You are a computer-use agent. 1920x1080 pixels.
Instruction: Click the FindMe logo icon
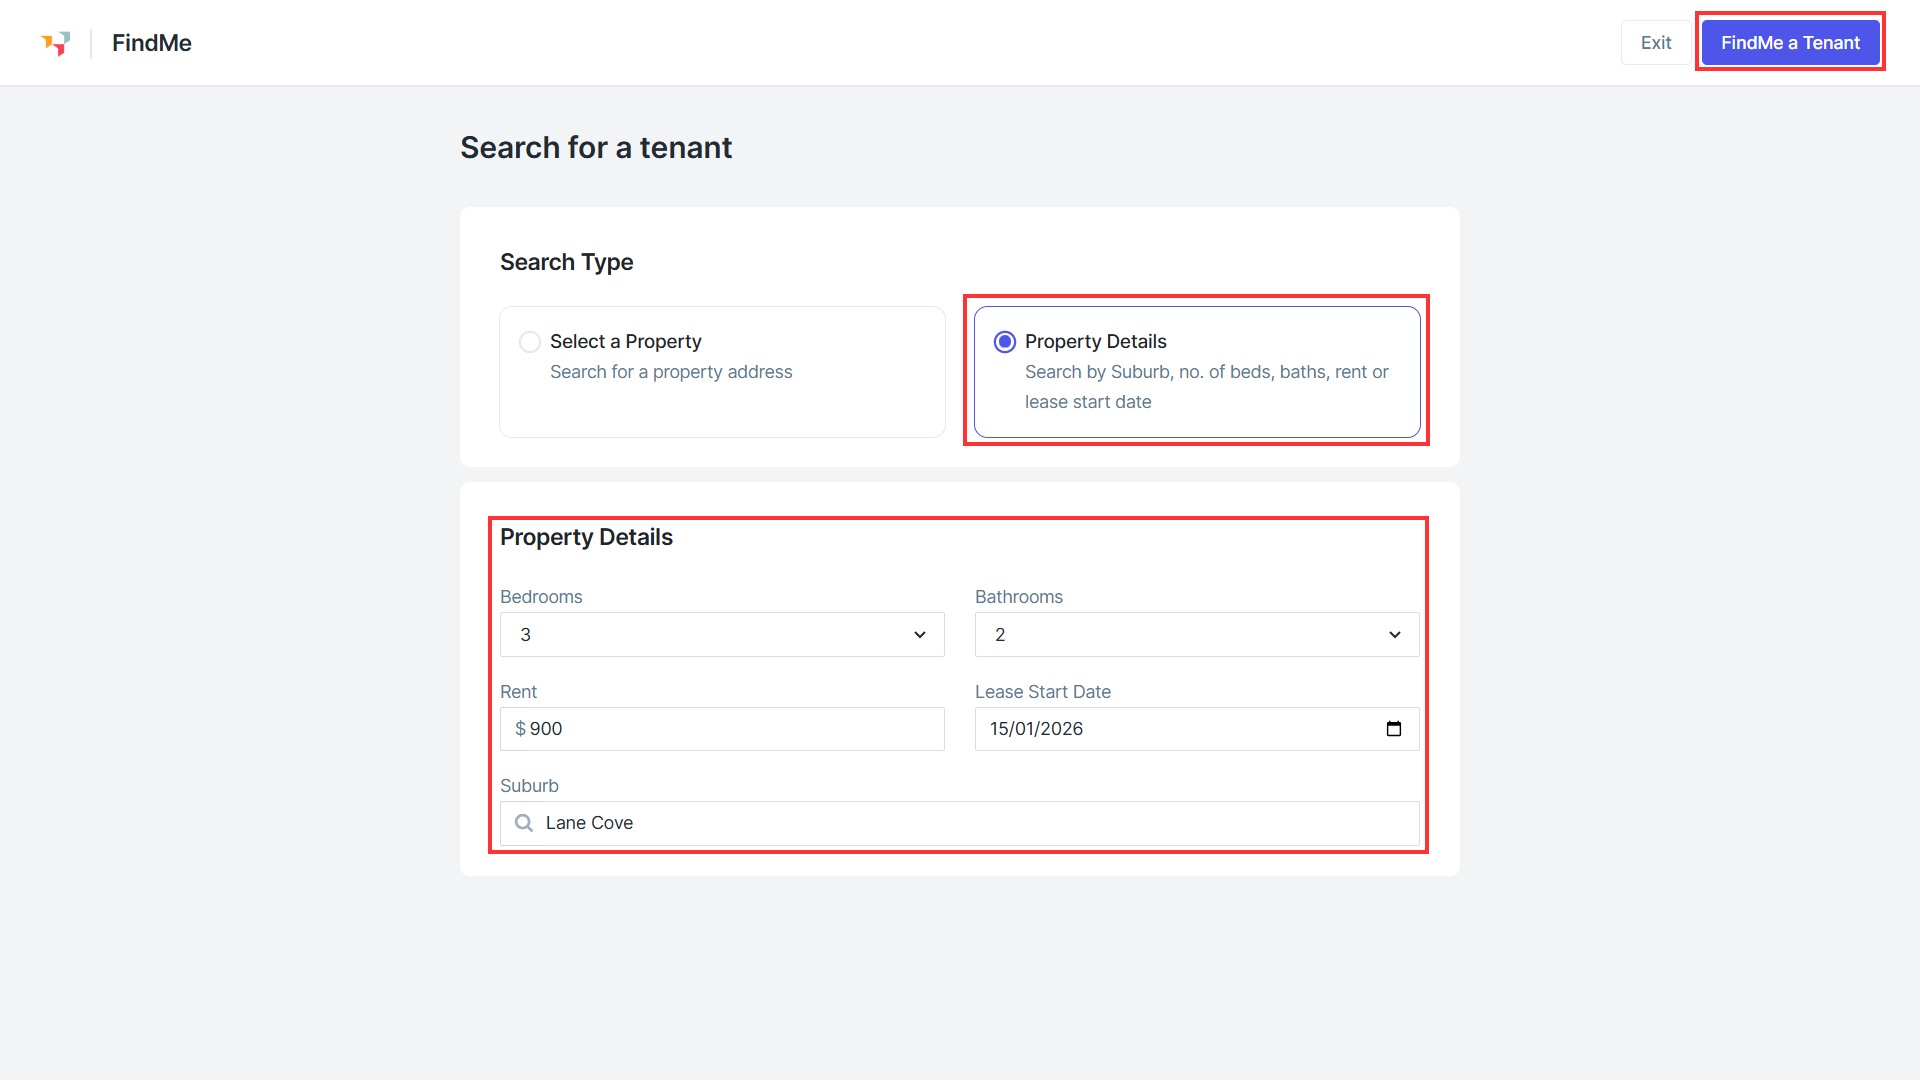[x=56, y=43]
